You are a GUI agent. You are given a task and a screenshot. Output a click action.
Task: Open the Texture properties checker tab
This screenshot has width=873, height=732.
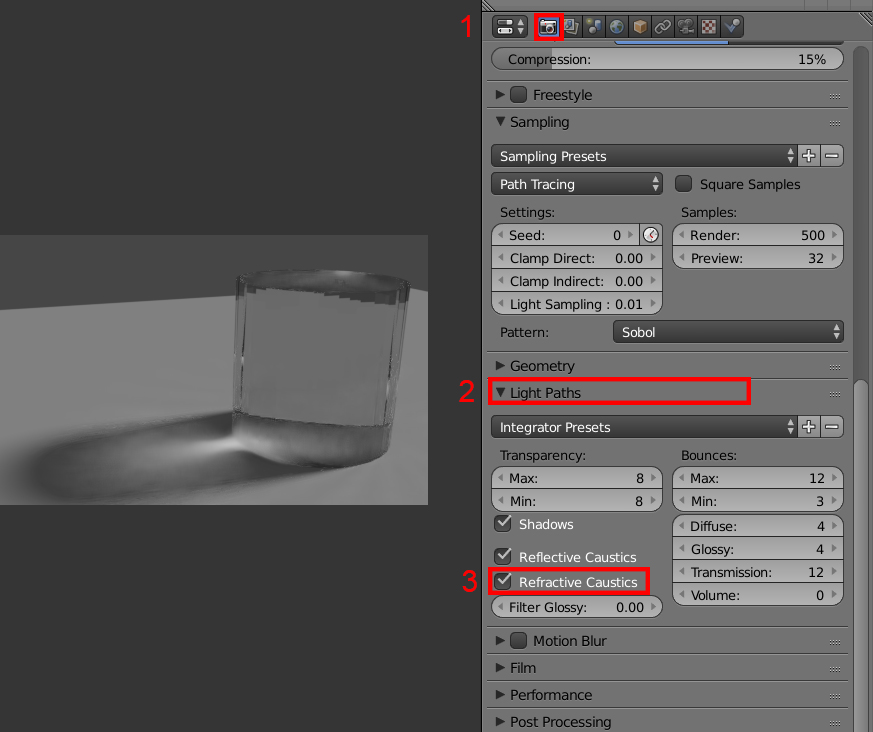point(708,26)
